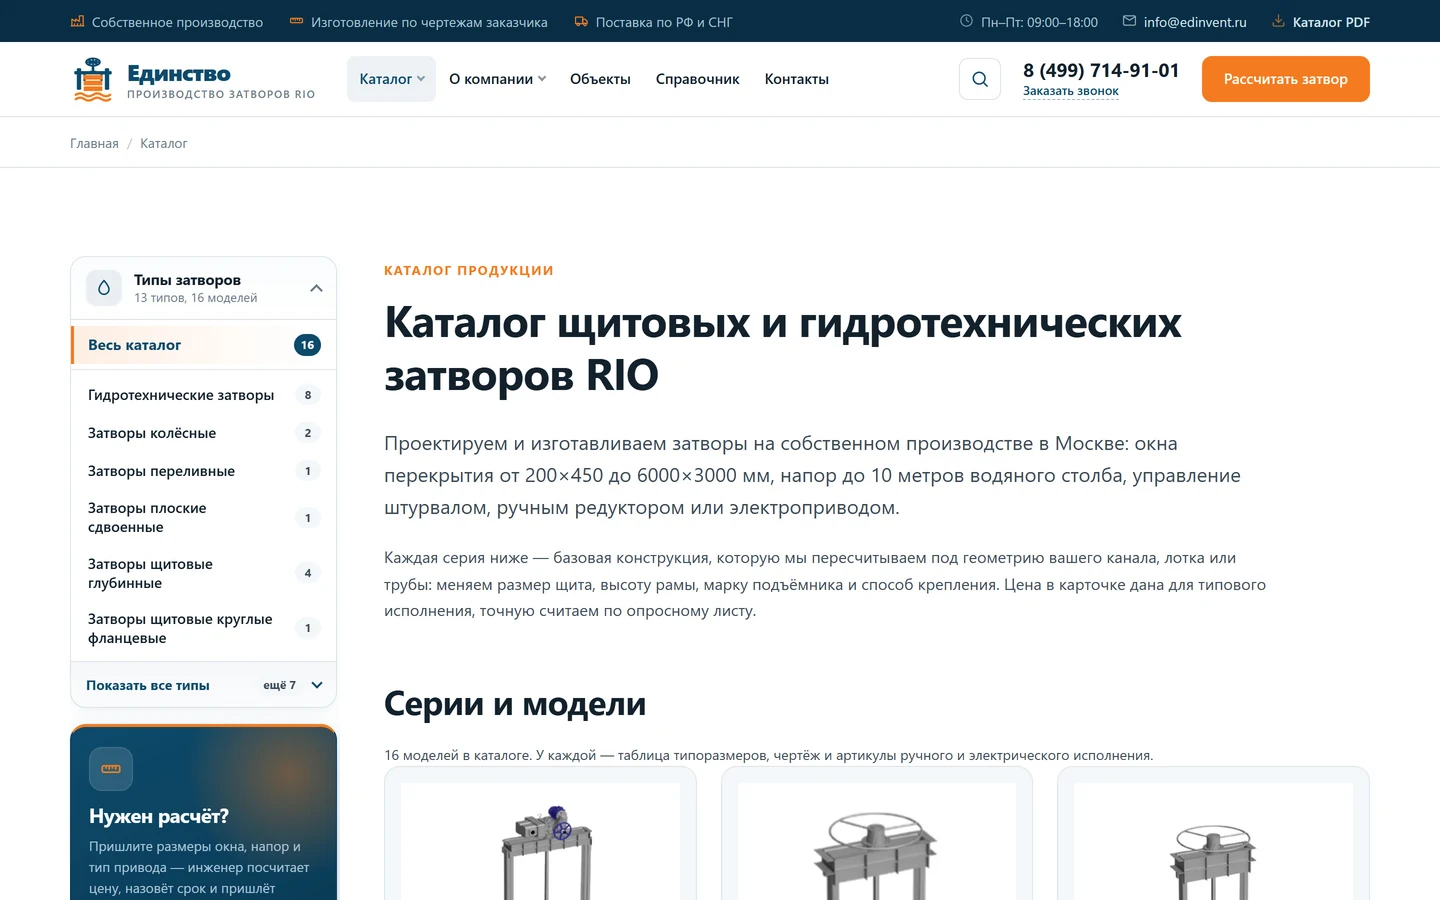Open Каталог PDF link

(1321, 22)
